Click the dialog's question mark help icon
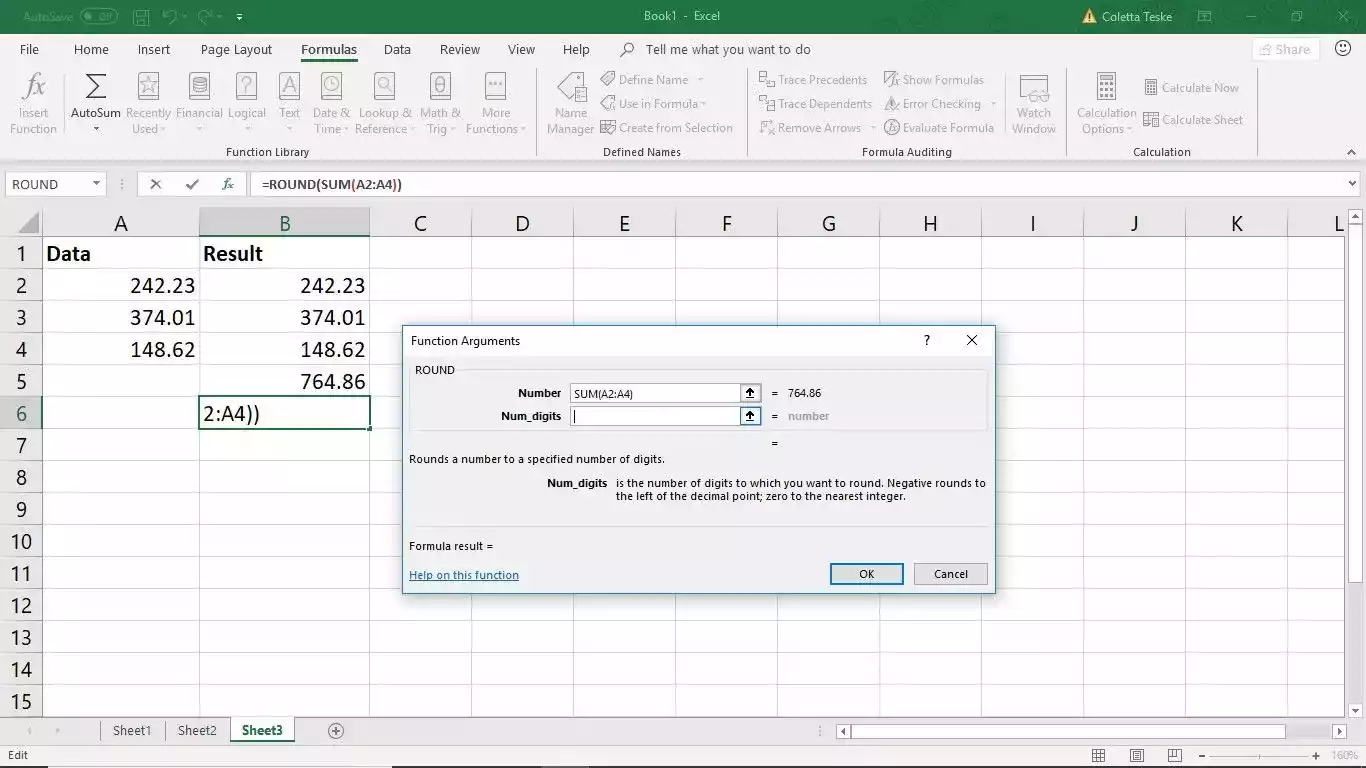Viewport: 1366px width, 768px height. point(927,340)
